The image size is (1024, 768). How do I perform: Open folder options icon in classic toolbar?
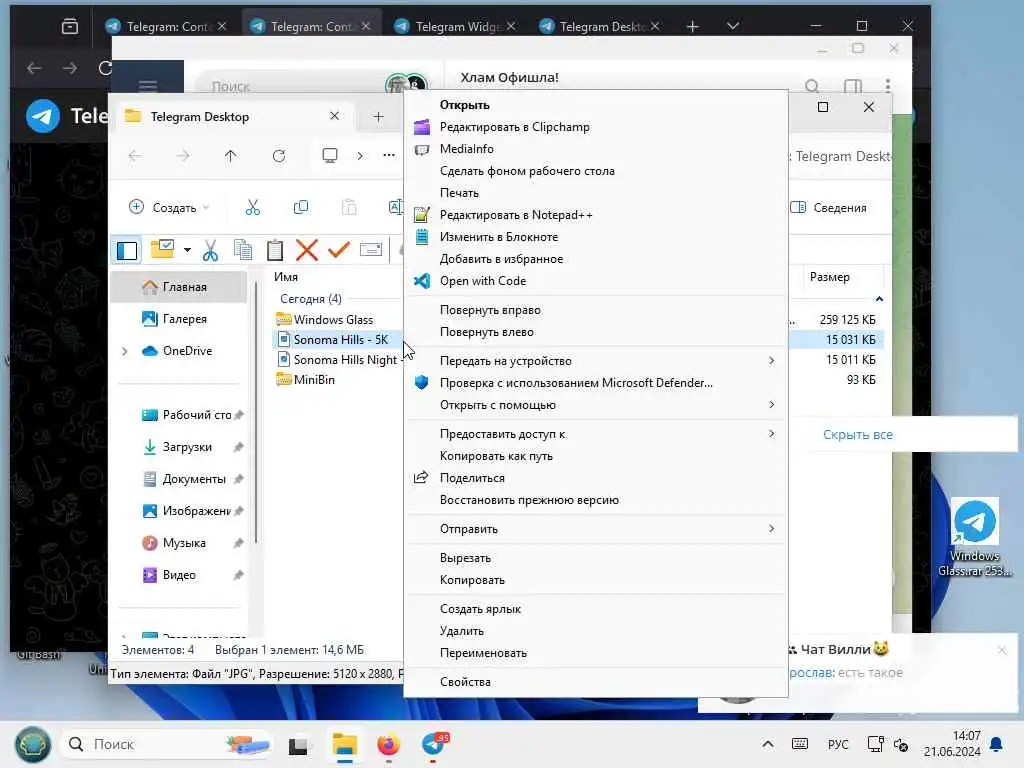[x=162, y=249]
